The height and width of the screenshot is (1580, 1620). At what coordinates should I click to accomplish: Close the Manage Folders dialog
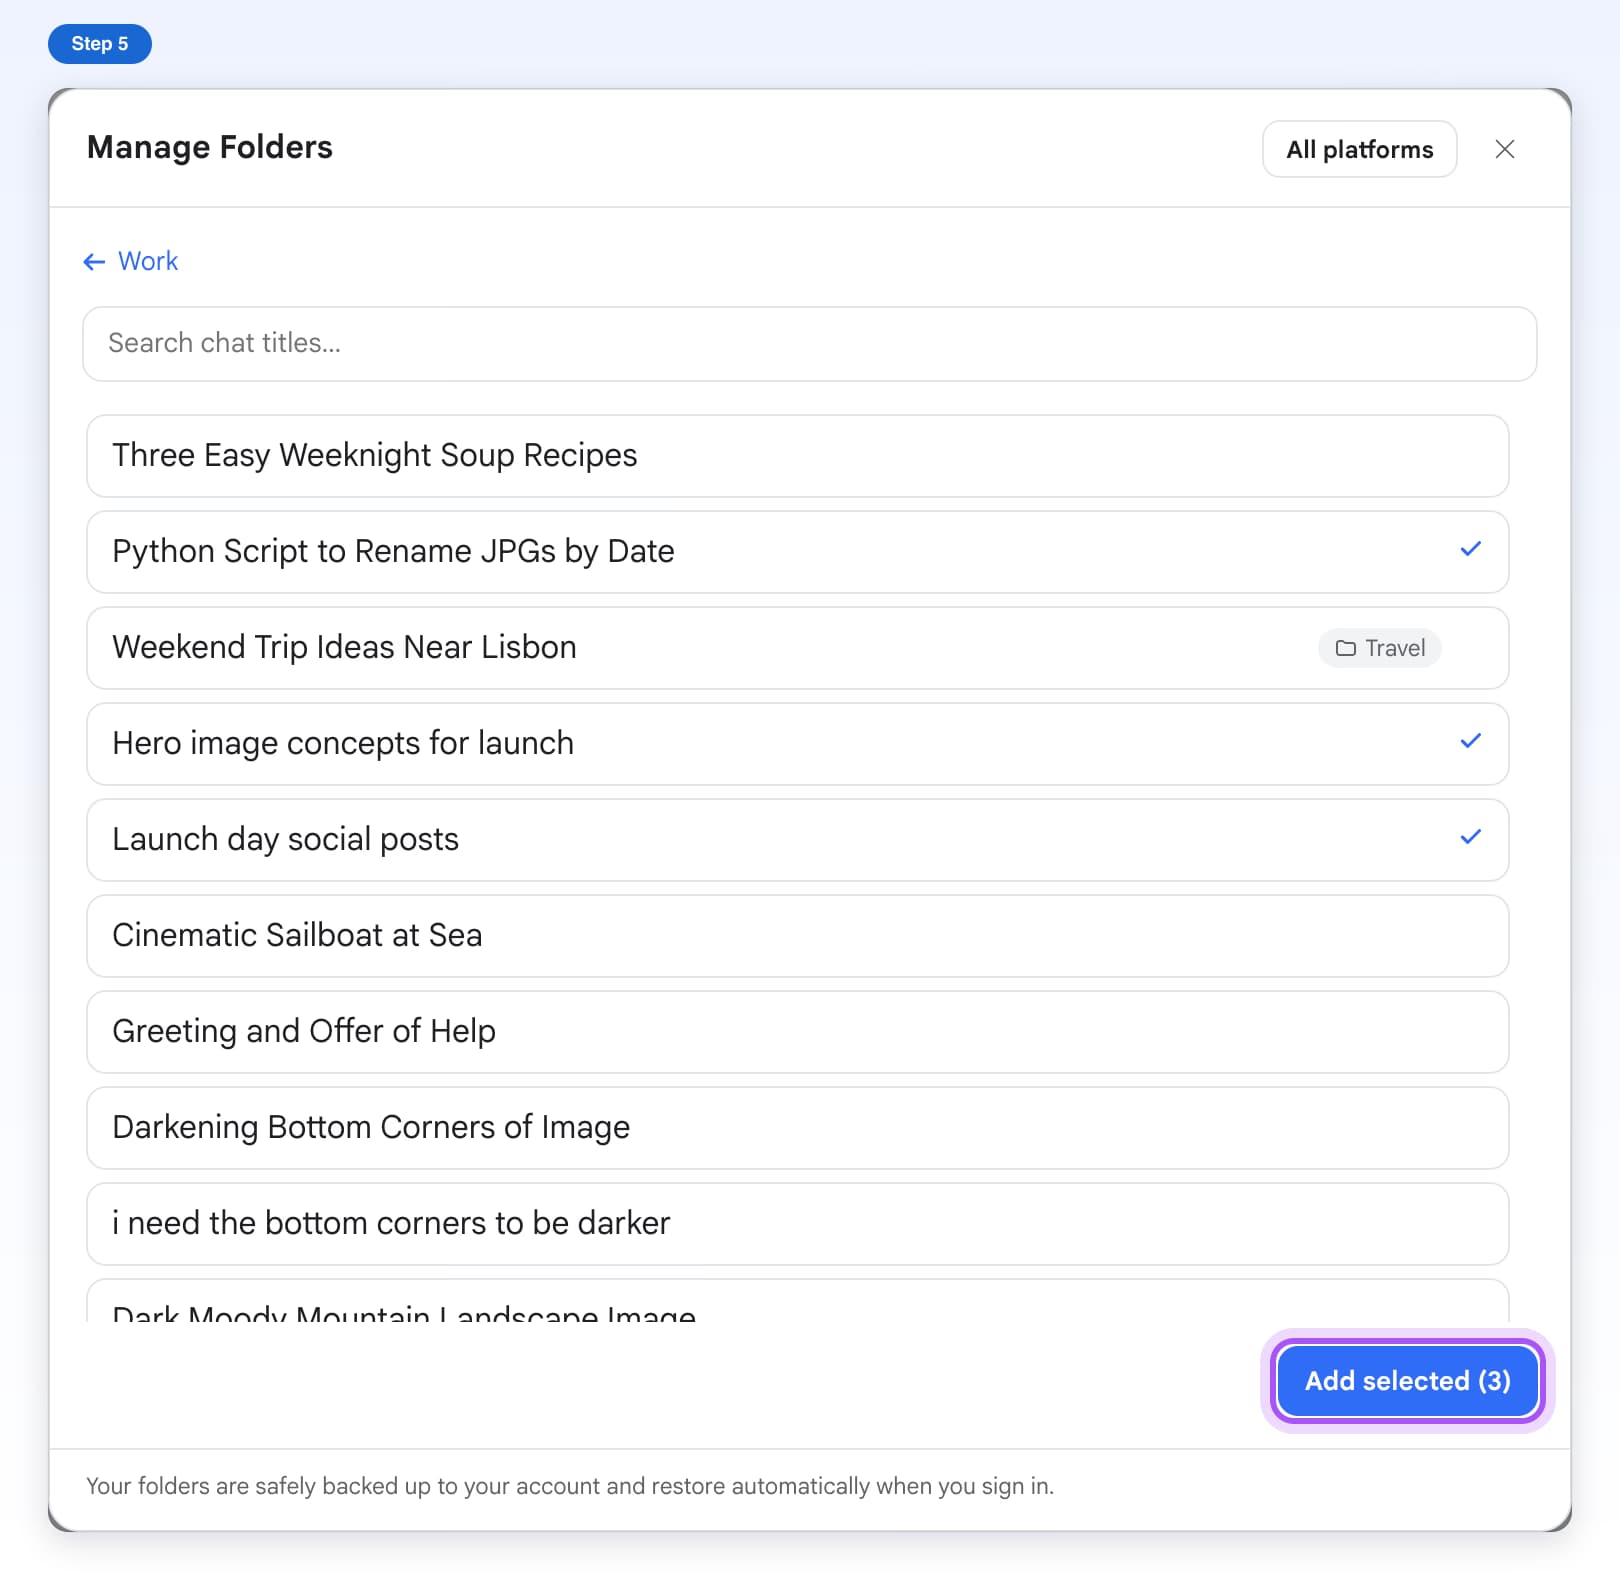click(x=1504, y=149)
